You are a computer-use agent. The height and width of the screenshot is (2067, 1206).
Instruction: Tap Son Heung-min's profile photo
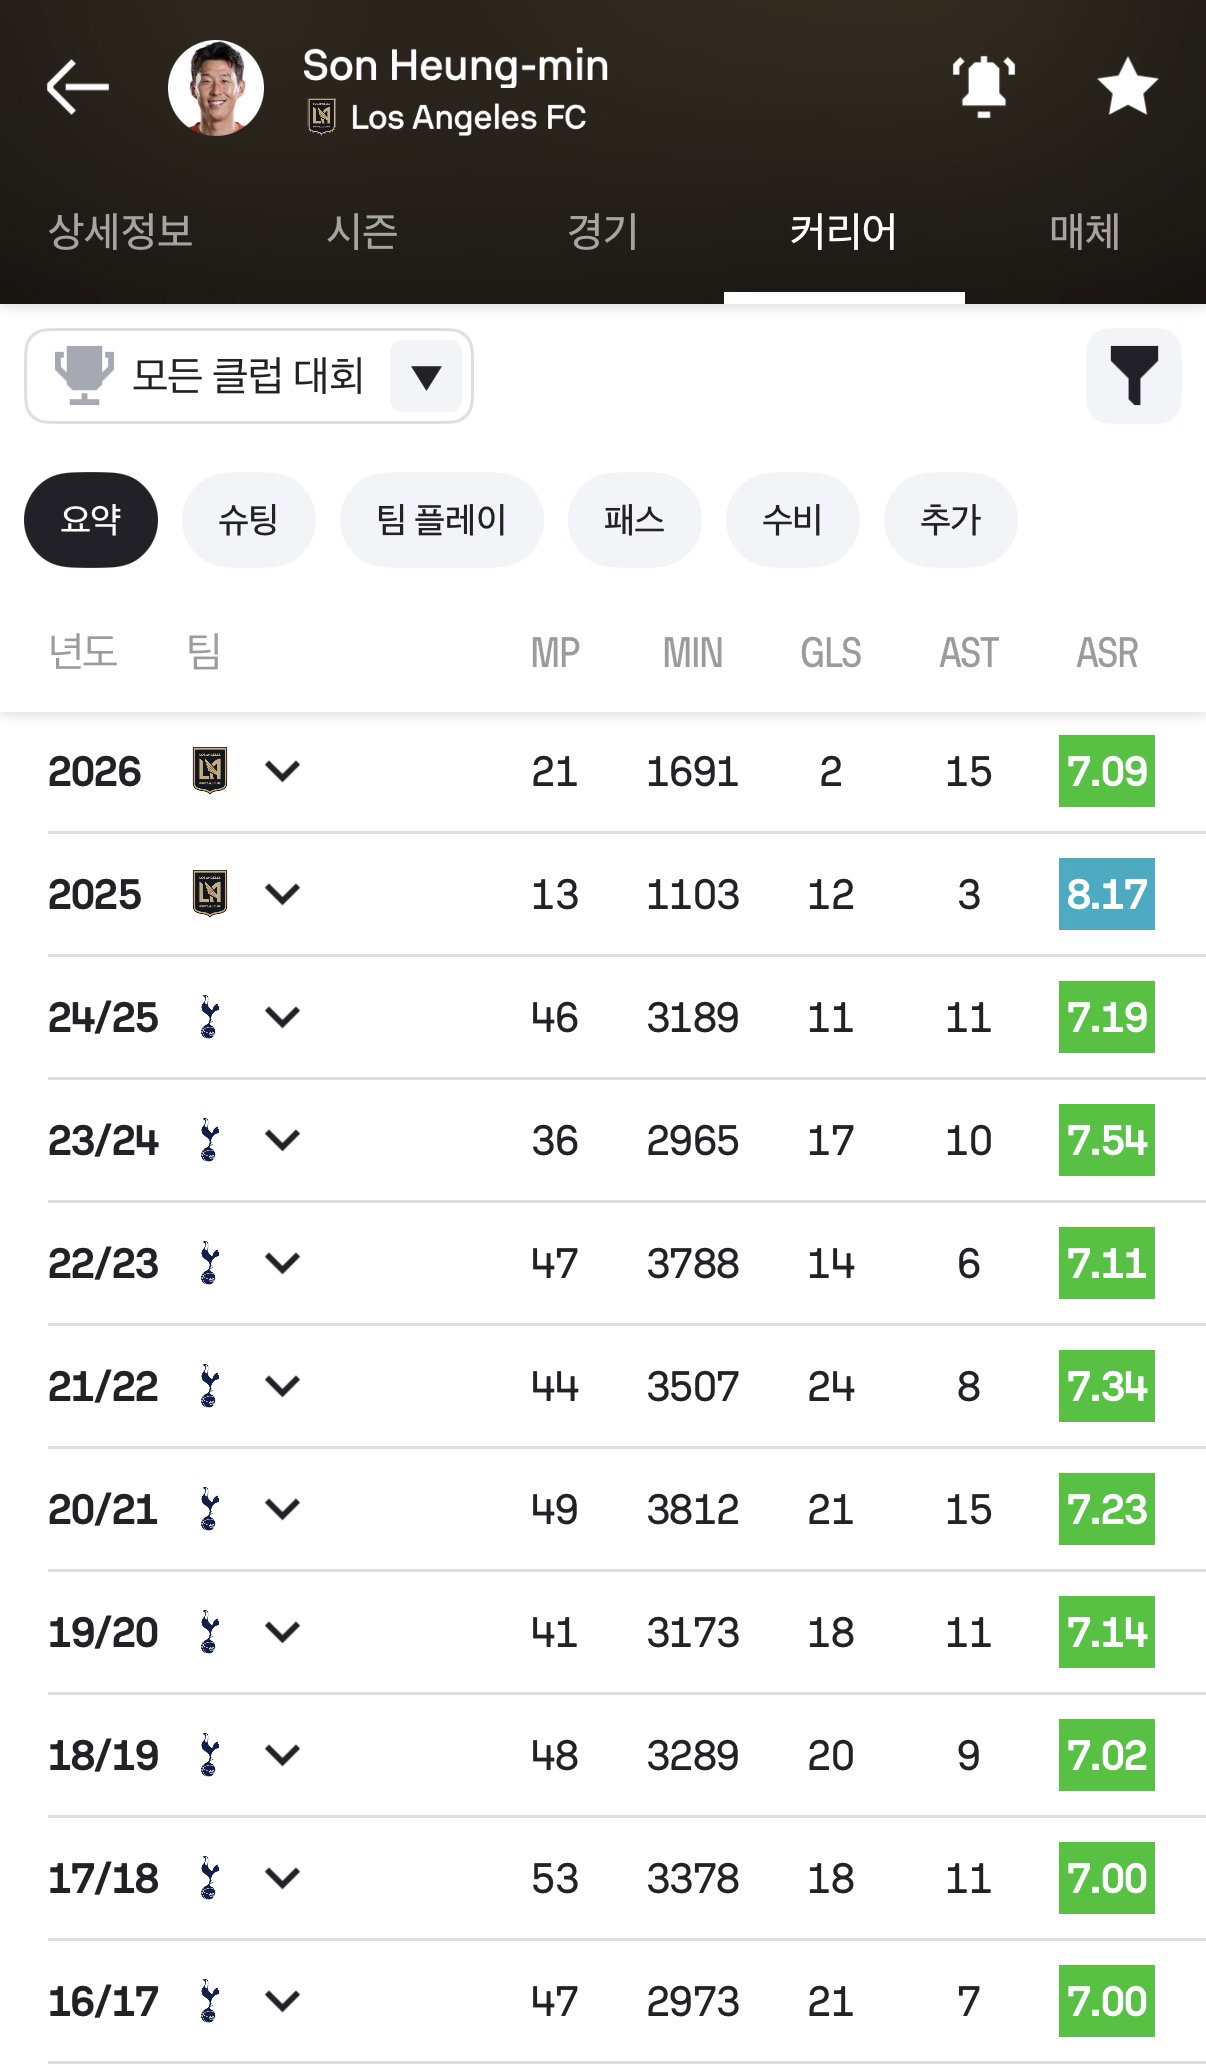click(x=216, y=88)
